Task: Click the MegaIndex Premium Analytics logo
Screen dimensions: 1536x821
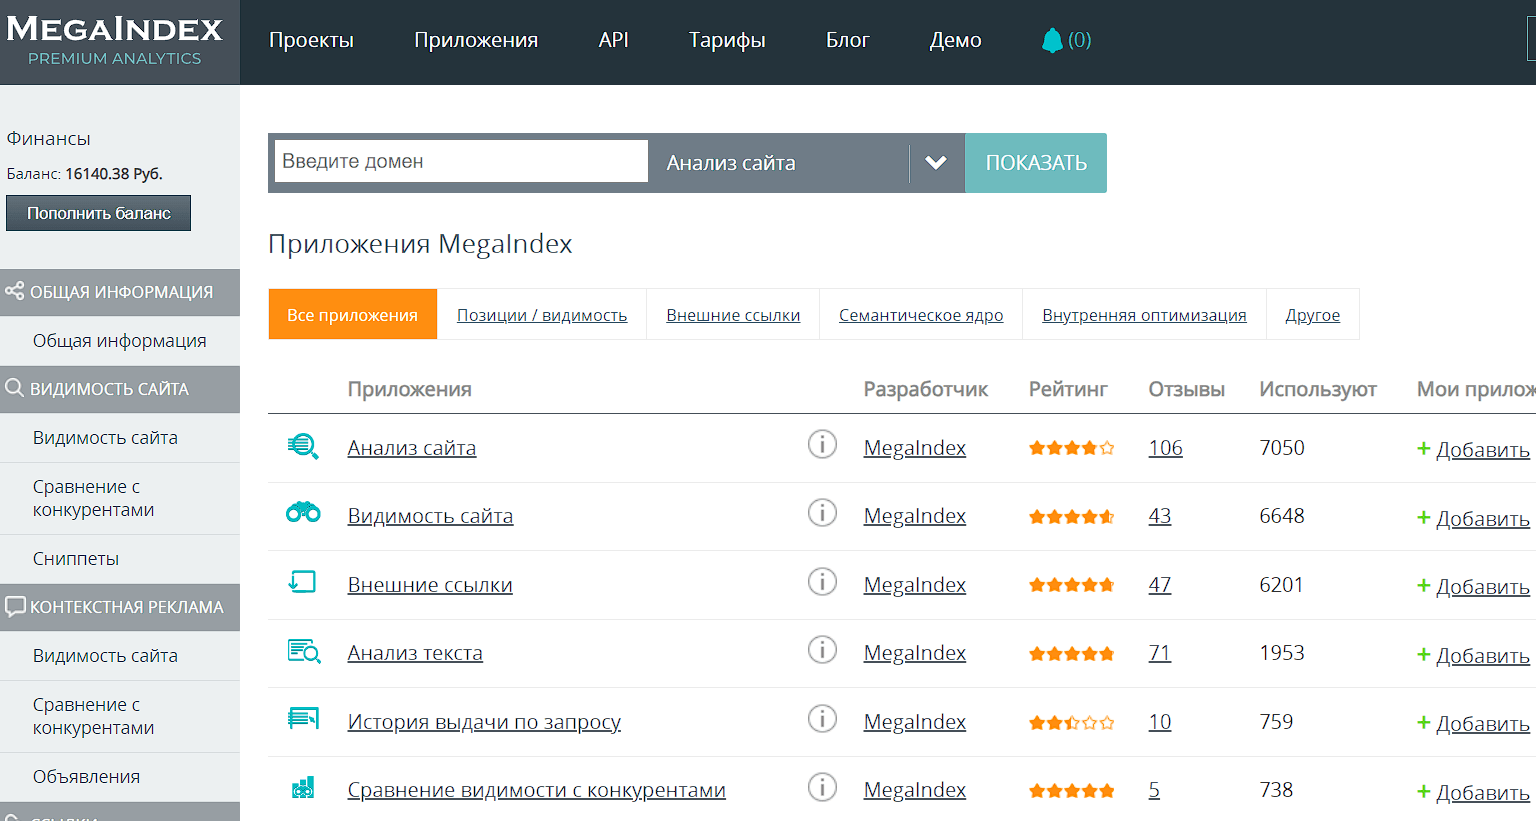Action: tap(115, 42)
